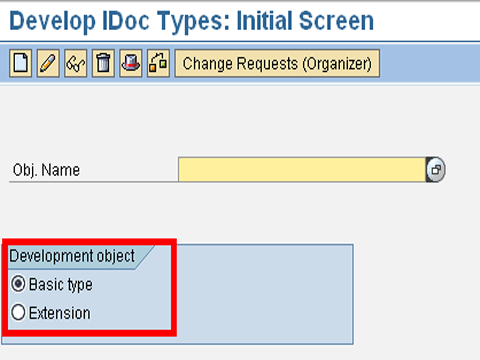Open the search help beside Obj. Name
The height and width of the screenshot is (360, 480).
[436, 170]
